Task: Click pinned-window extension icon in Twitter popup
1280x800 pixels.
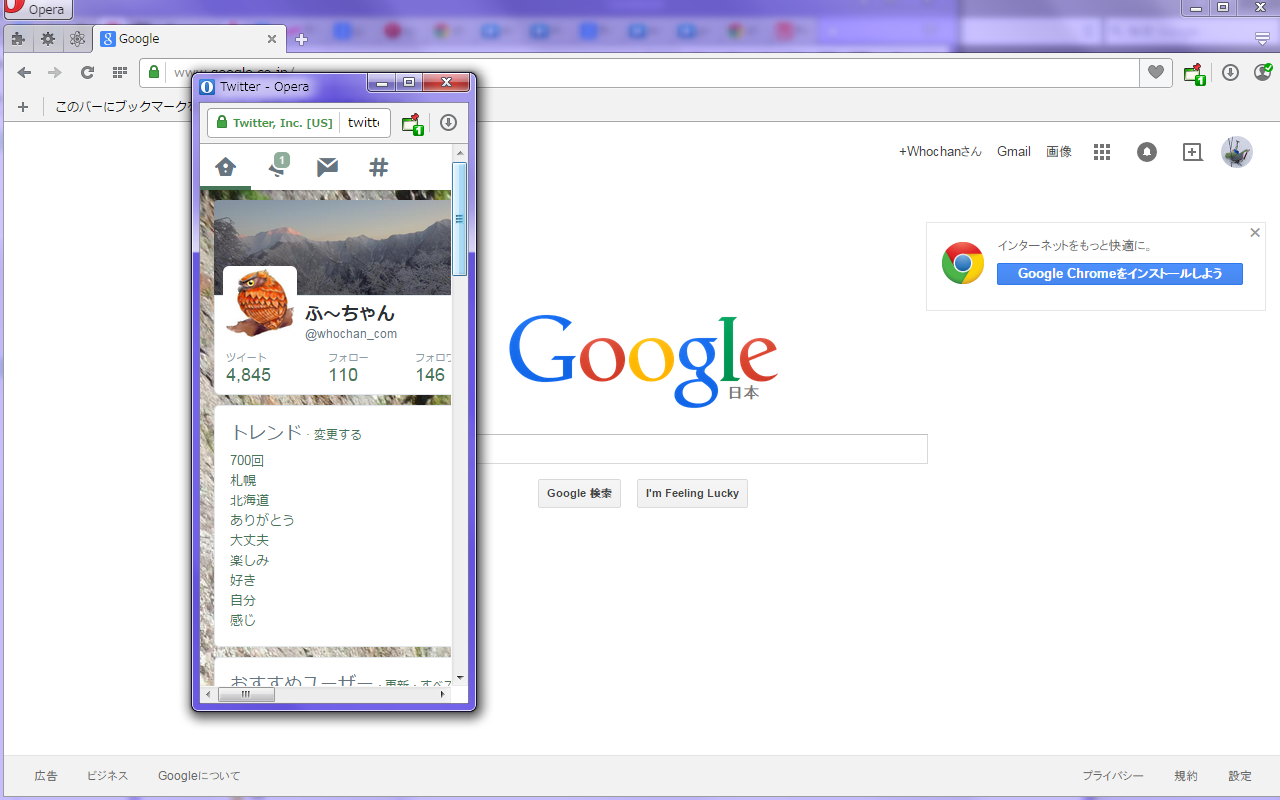Action: [x=412, y=124]
